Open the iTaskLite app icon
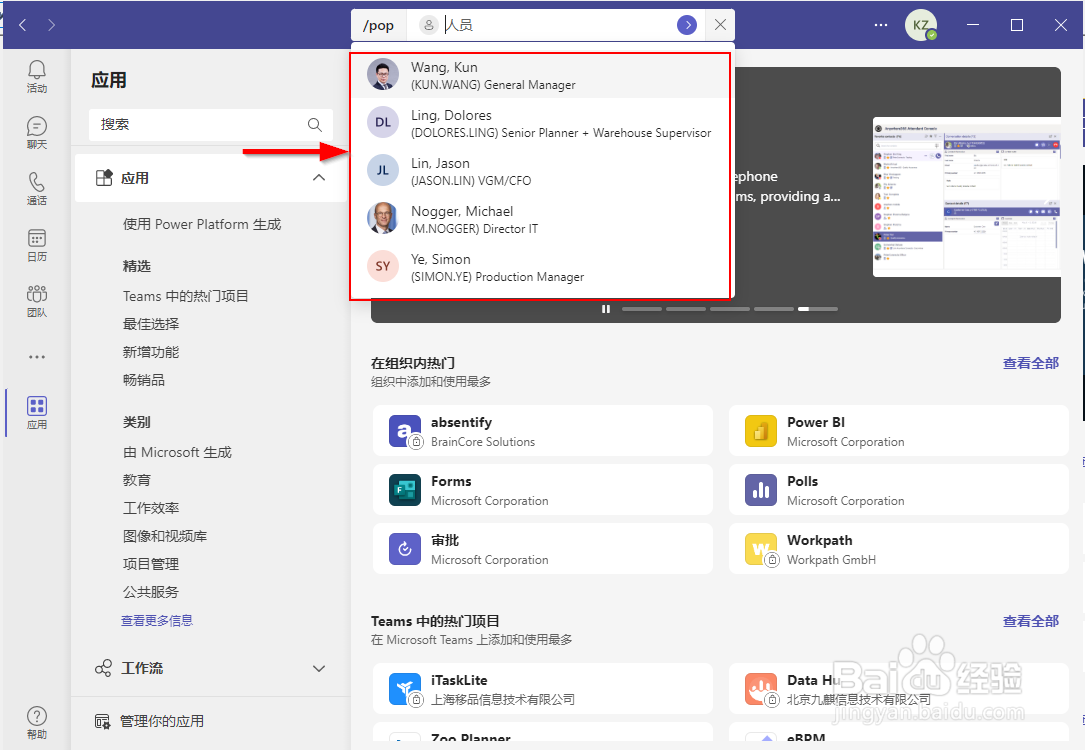The height and width of the screenshot is (750, 1085). click(x=405, y=689)
